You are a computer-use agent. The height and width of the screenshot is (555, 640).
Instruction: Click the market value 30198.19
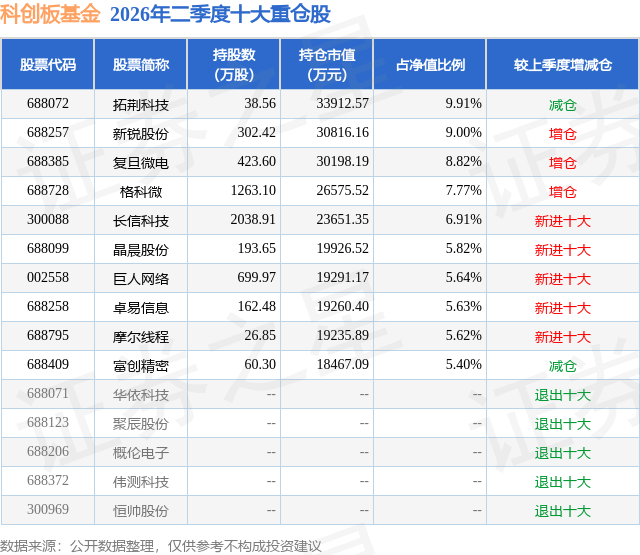tap(342, 162)
